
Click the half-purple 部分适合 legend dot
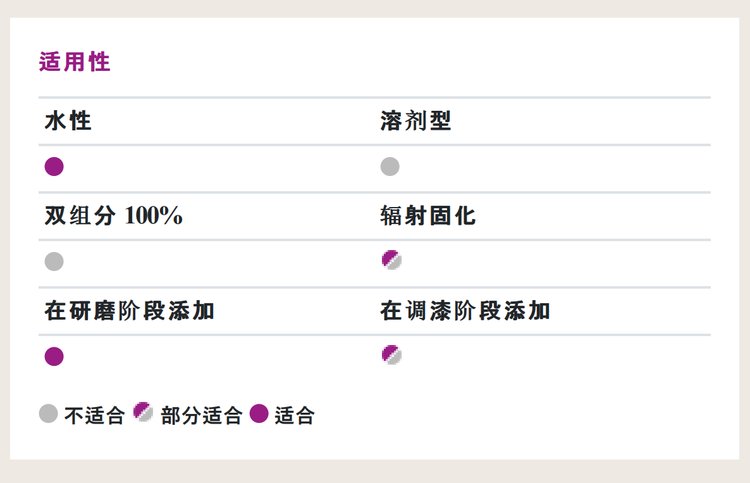click(x=143, y=412)
